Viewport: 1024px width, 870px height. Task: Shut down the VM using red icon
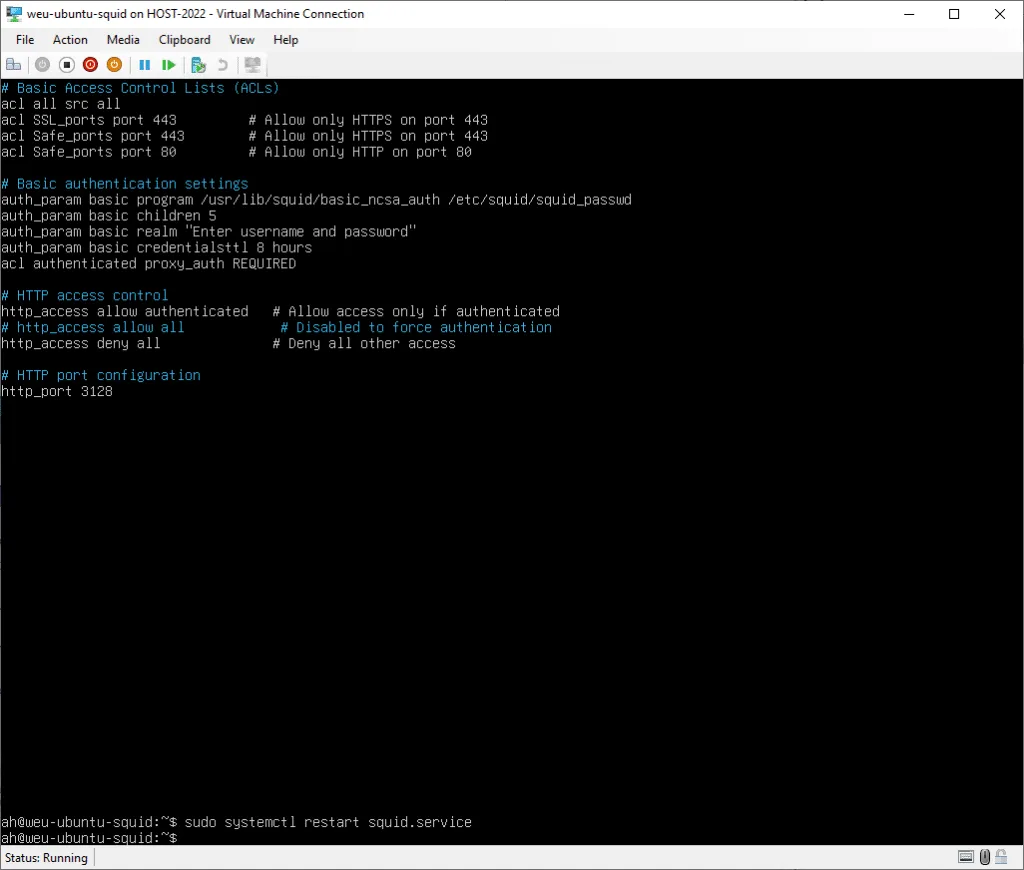[91, 65]
